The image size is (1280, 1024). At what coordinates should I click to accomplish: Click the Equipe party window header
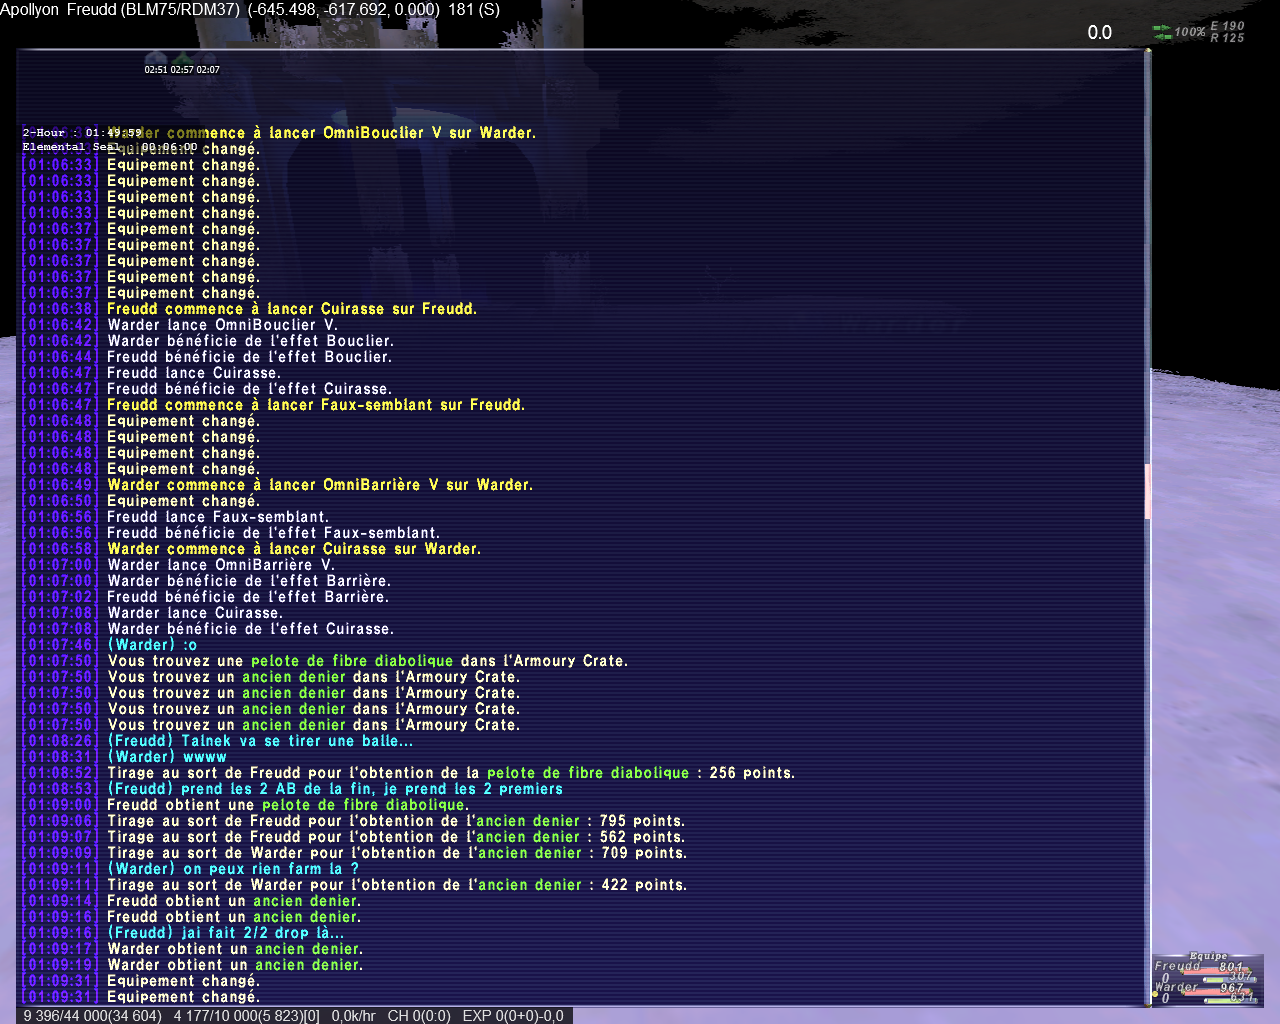(1208, 956)
